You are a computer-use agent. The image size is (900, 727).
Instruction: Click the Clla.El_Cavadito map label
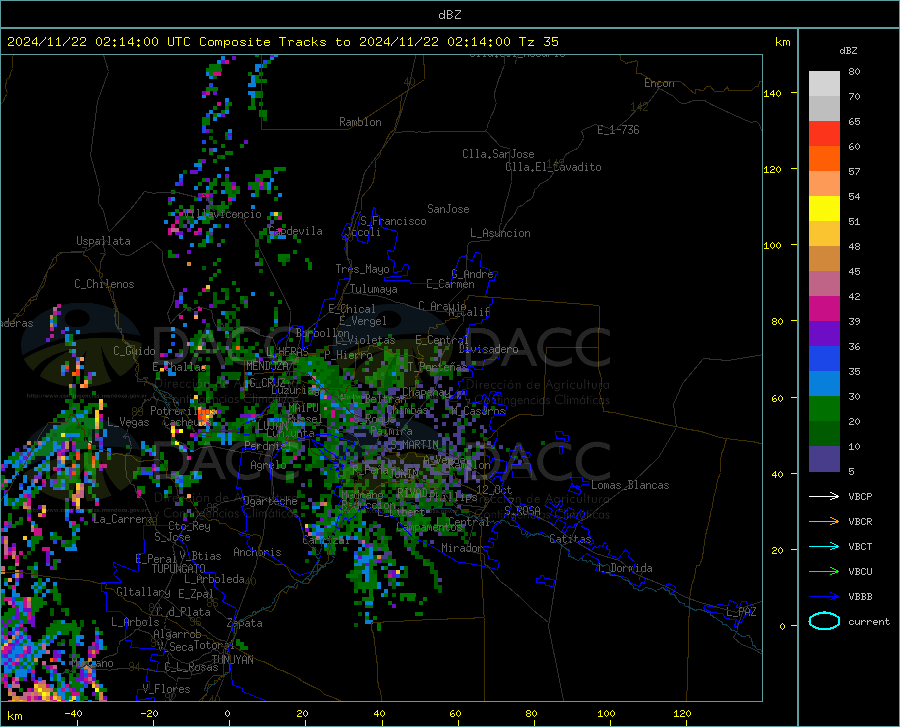point(553,167)
